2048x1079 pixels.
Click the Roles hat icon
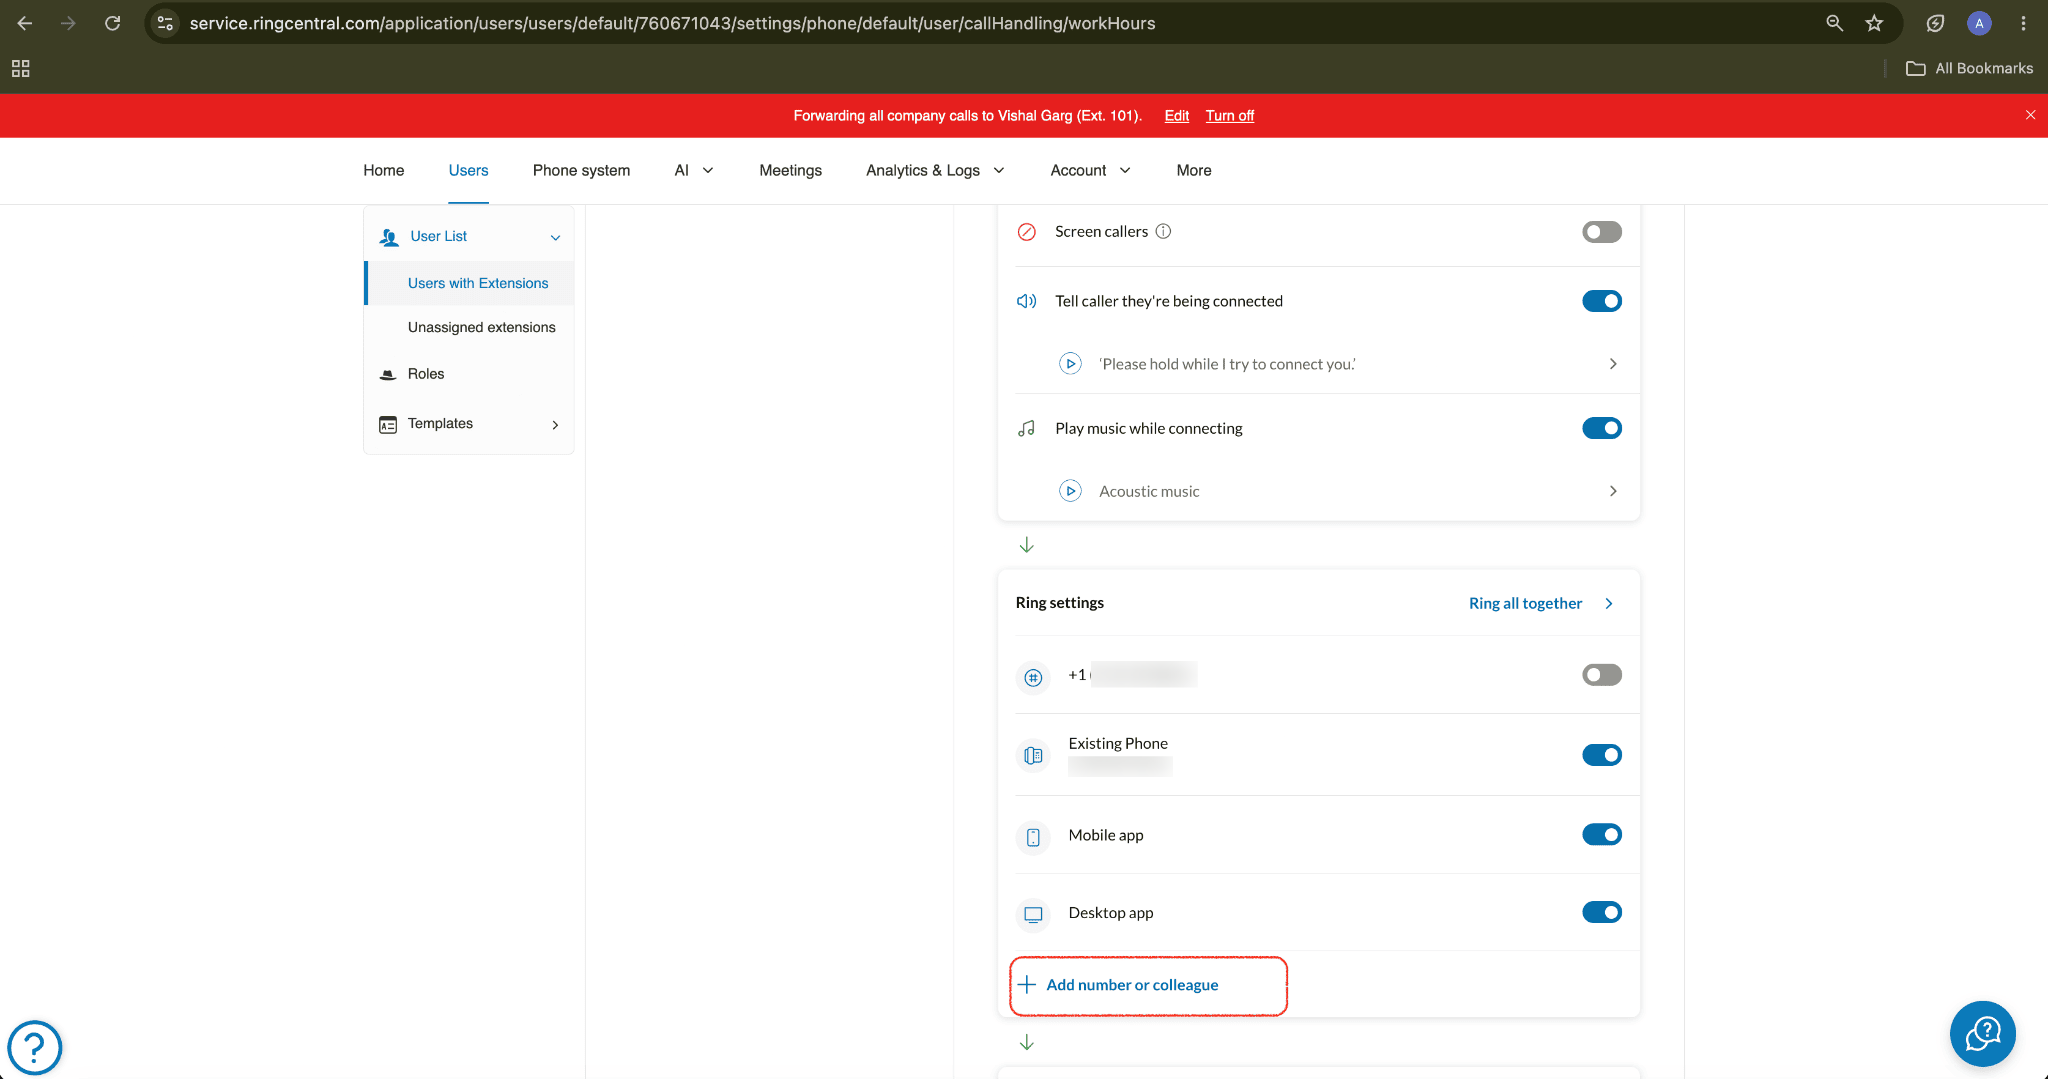(x=388, y=374)
